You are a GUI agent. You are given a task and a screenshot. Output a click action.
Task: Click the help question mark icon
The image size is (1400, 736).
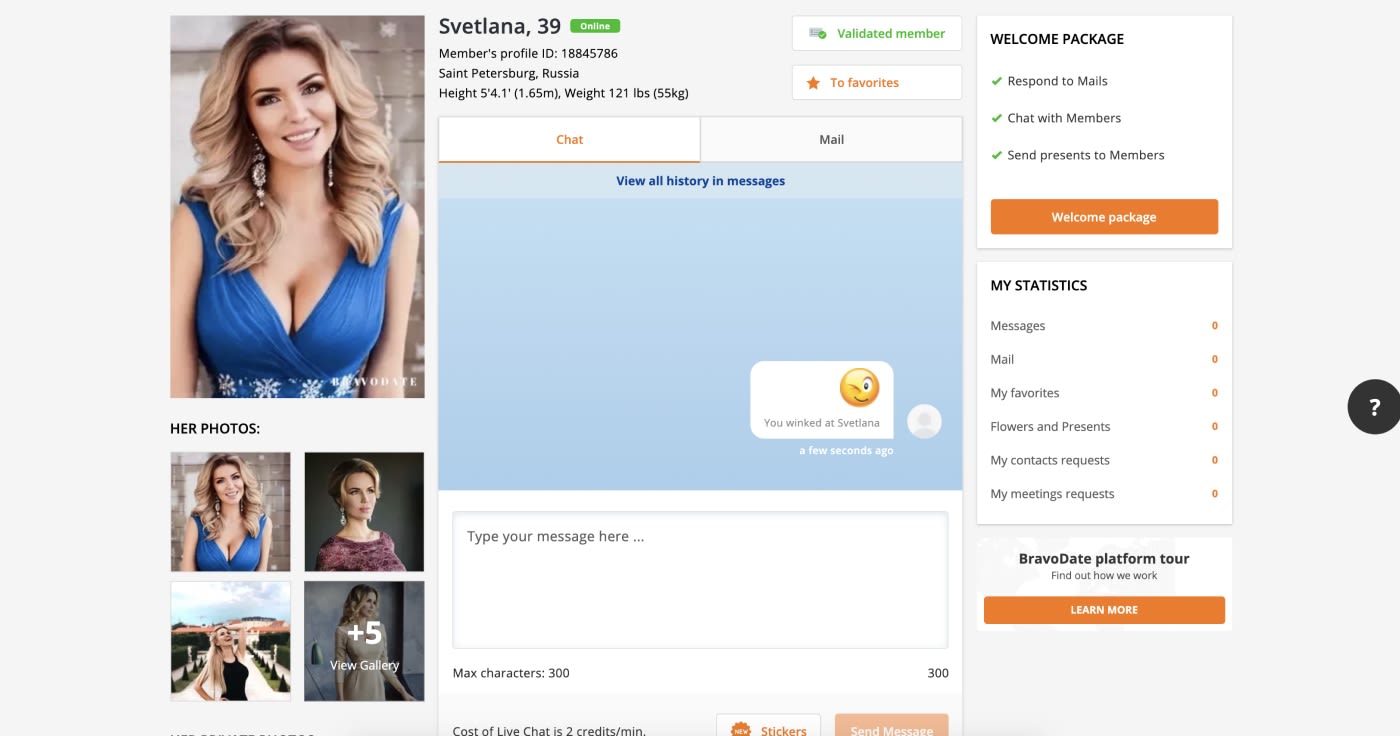click(1374, 406)
